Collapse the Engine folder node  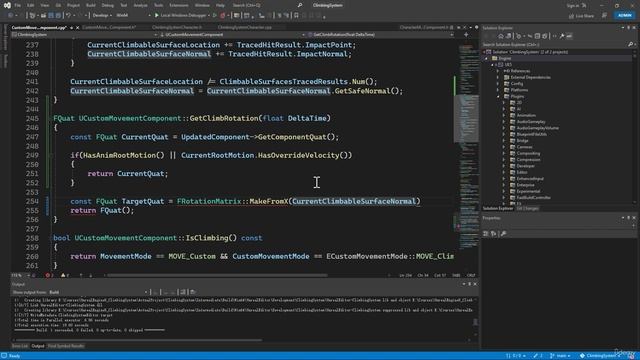[487, 58]
